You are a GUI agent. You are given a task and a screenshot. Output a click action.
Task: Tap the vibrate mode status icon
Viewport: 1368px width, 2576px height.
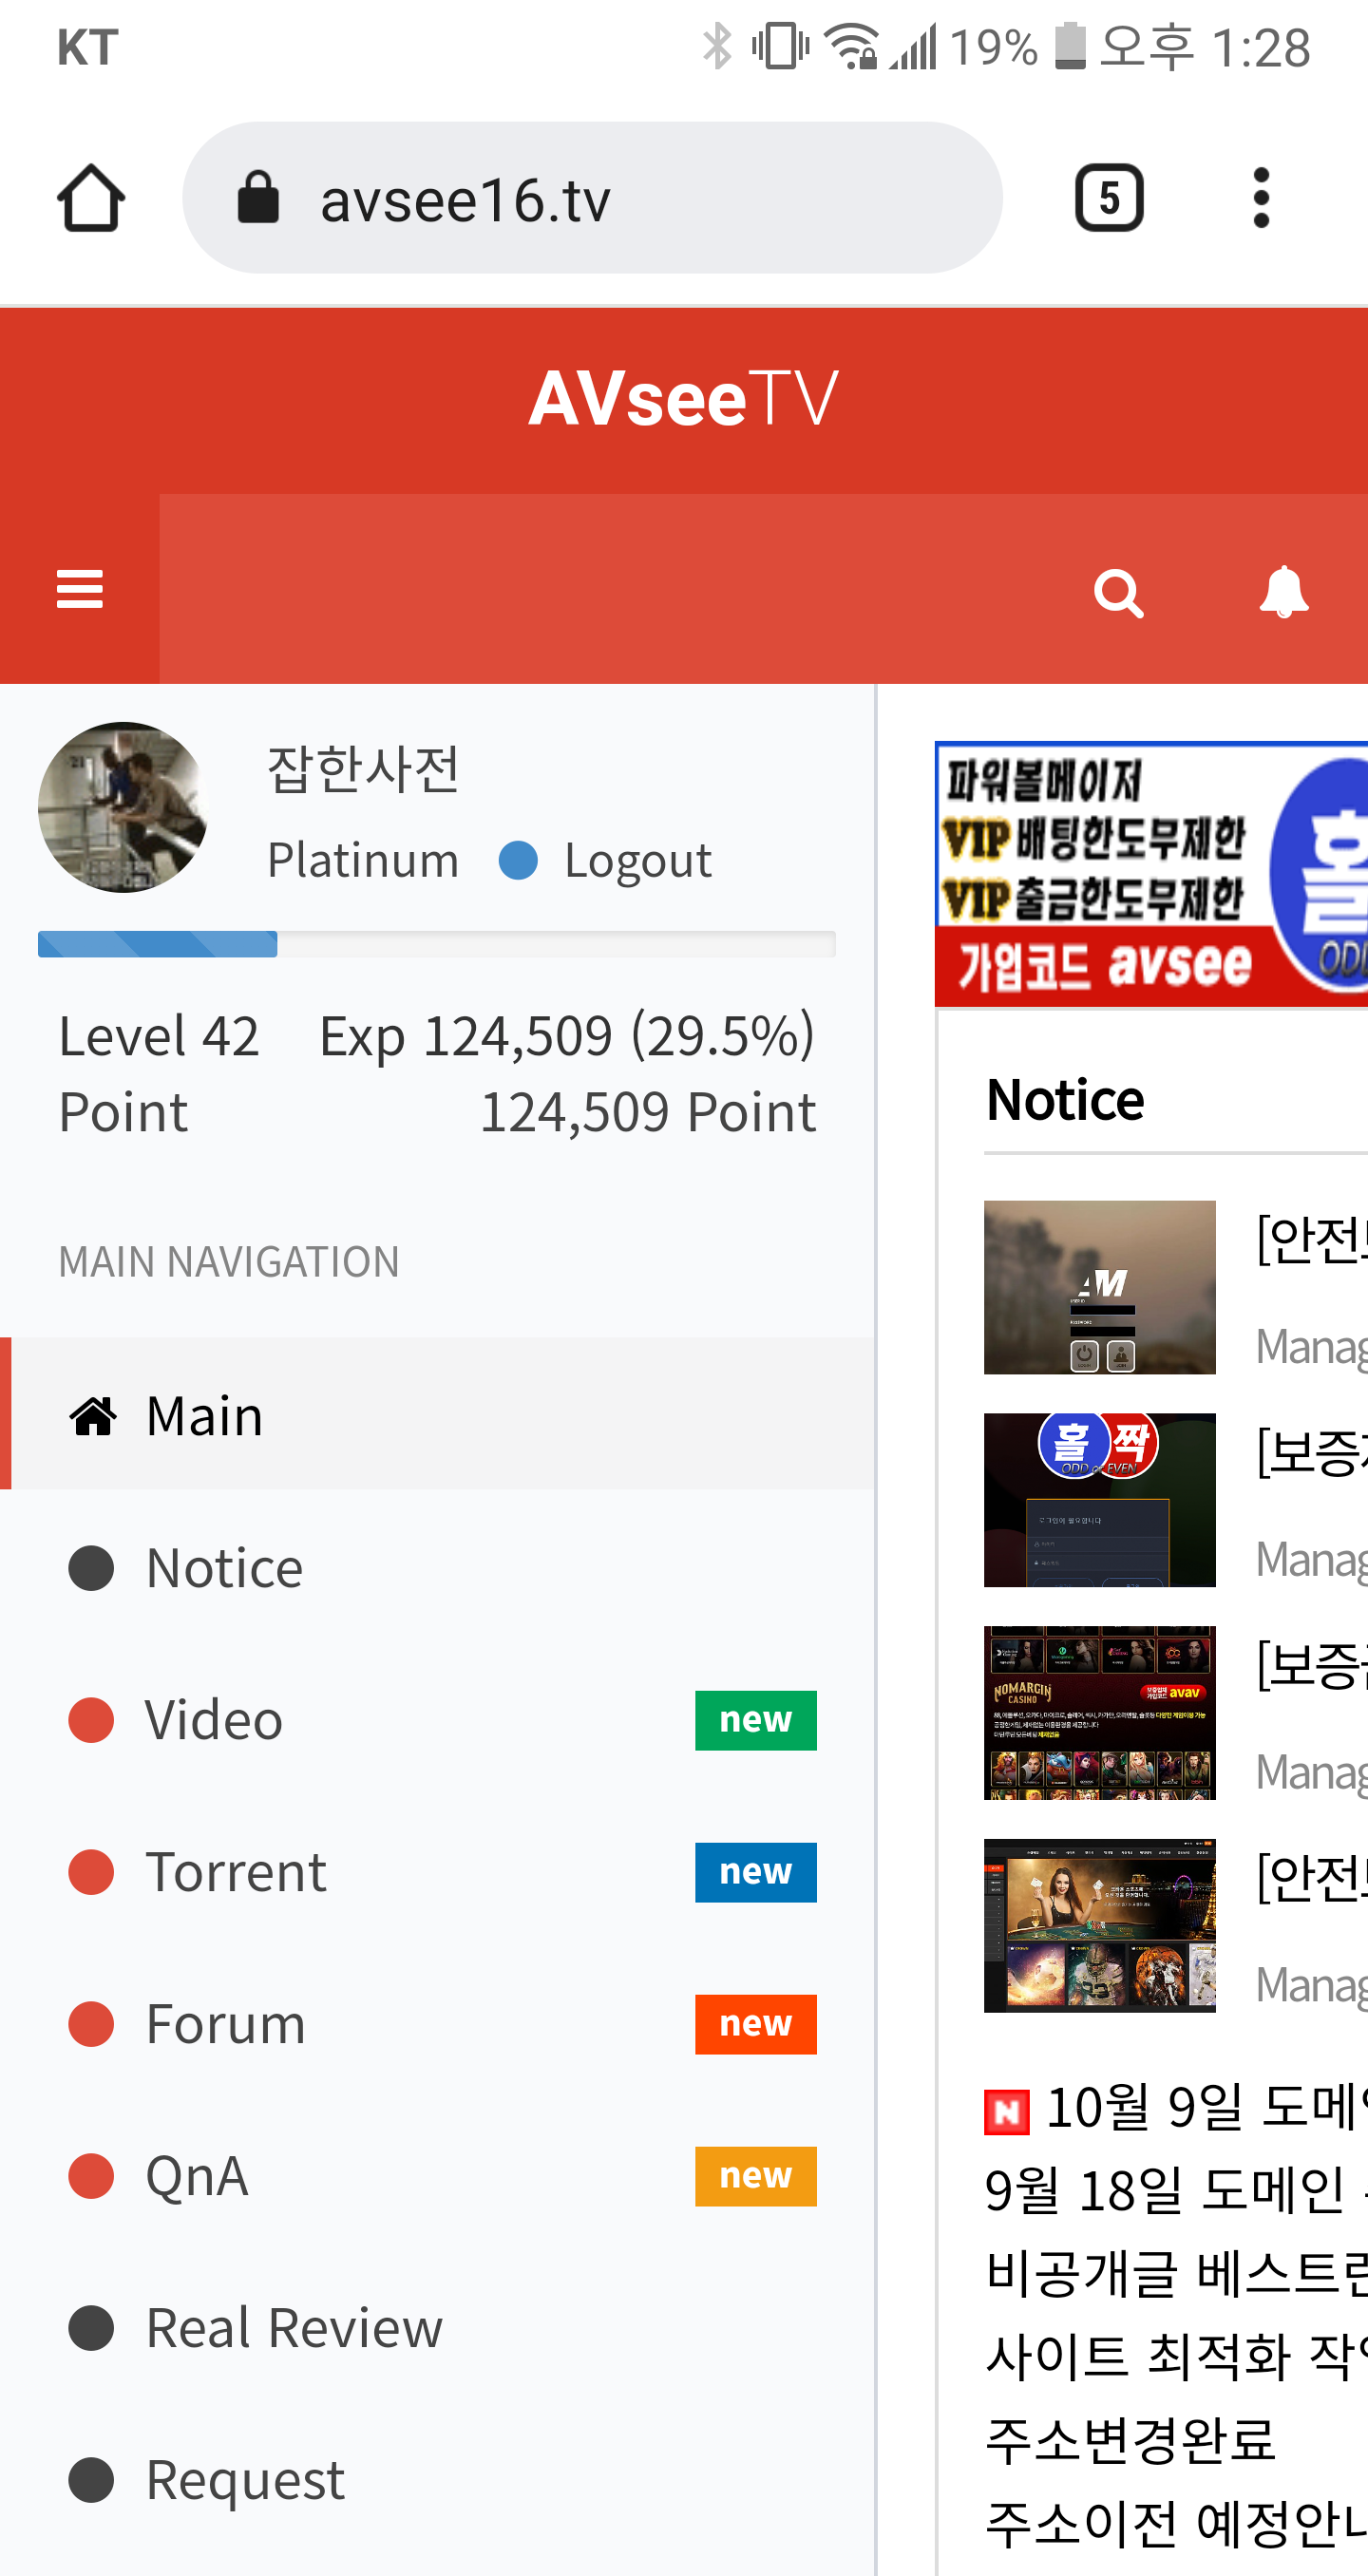pyautogui.click(x=781, y=46)
